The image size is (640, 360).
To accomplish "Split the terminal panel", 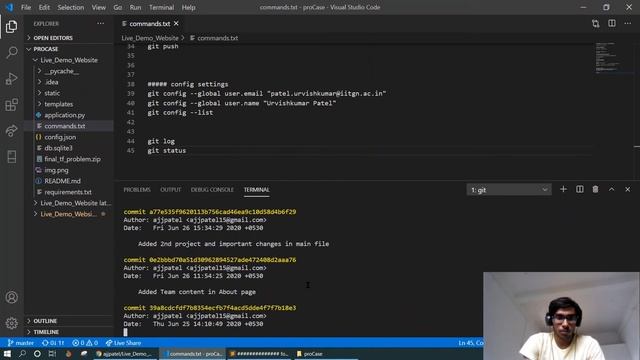I will point(580,189).
